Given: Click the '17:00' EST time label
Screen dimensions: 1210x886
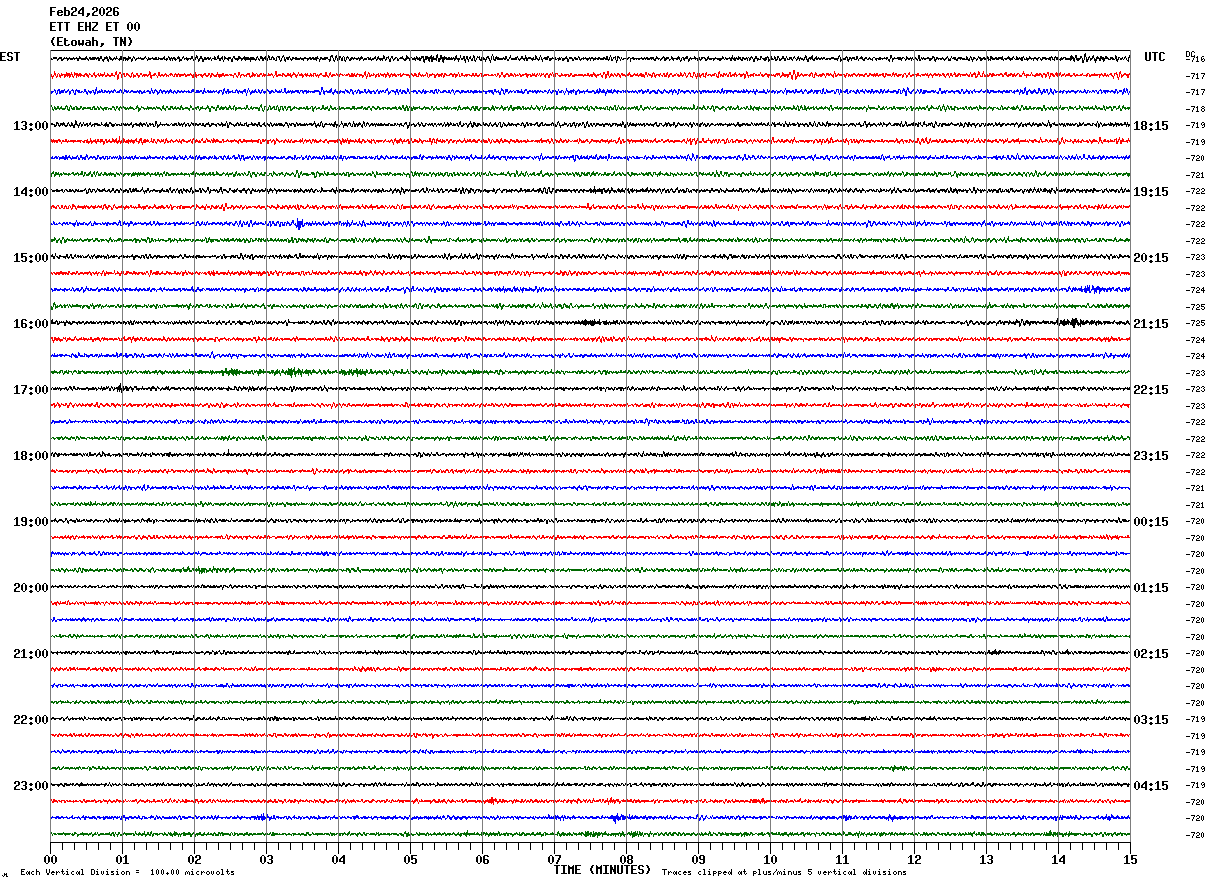Looking at the screenshot, I should coord(30,390).
